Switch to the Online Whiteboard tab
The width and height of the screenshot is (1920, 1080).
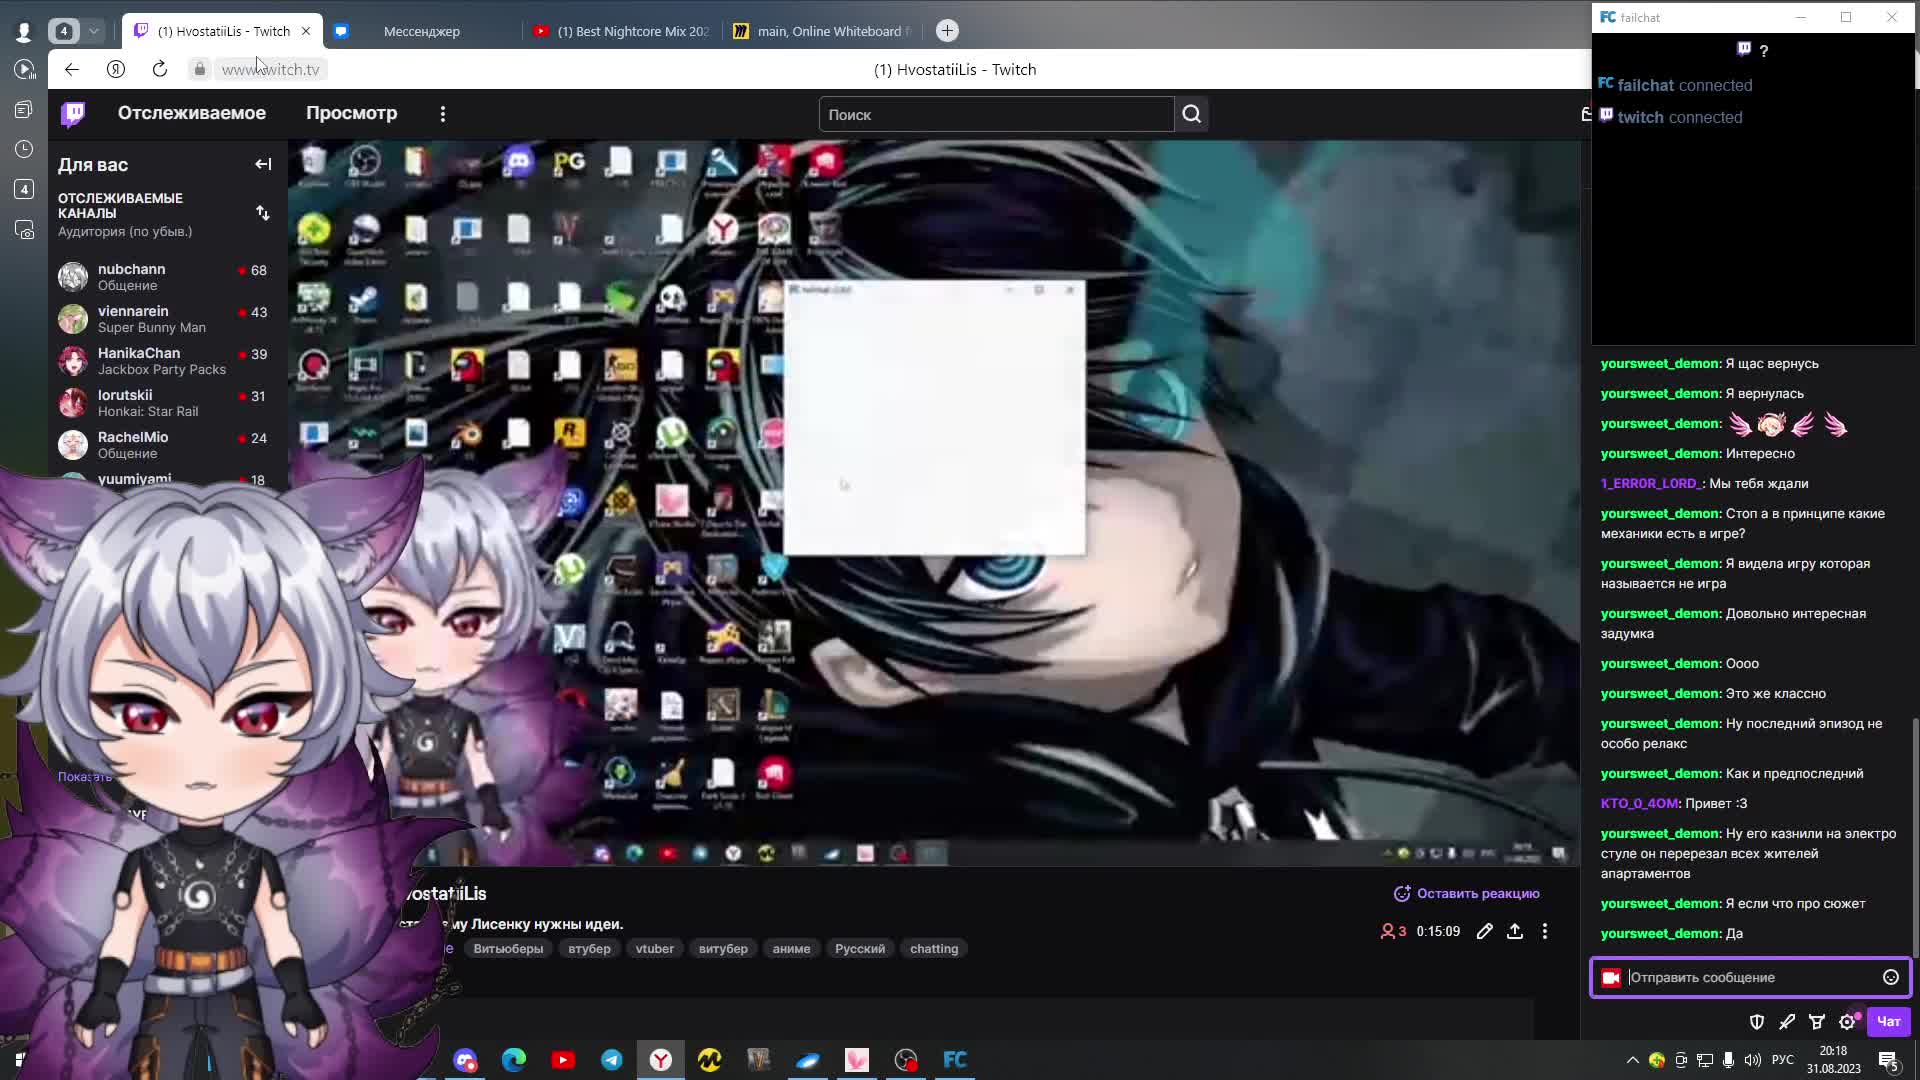pos(823,31)
